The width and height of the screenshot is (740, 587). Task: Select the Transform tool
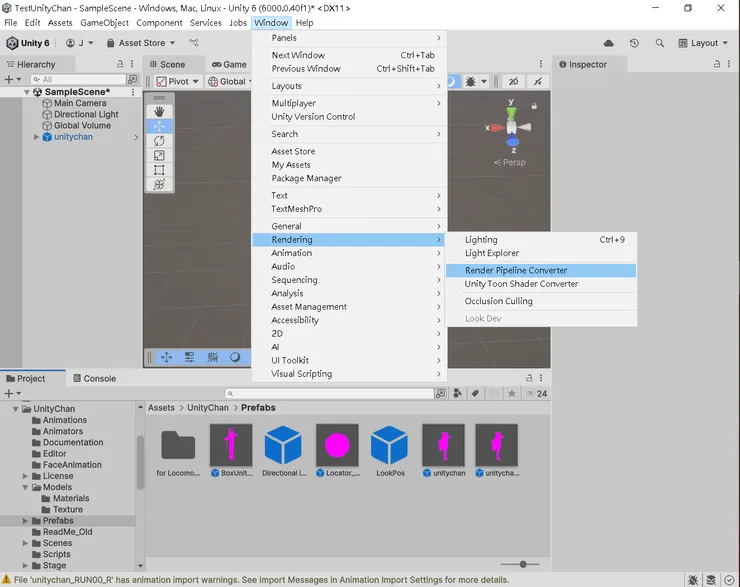[x=159, y=184]
